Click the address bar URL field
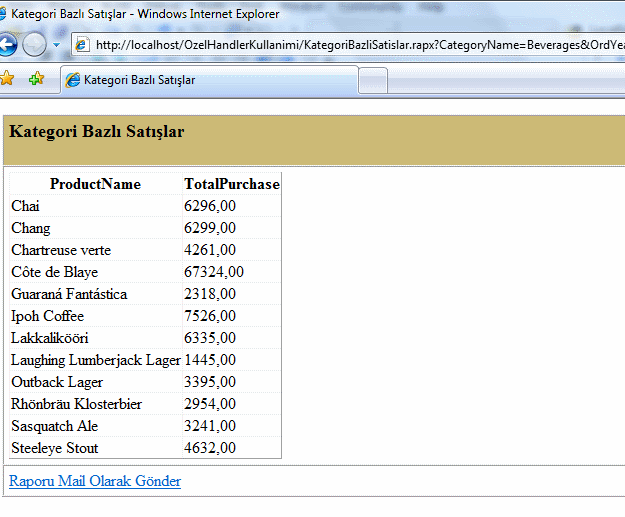The height and width of the screenshot is (517, 625). pos(350,45)
